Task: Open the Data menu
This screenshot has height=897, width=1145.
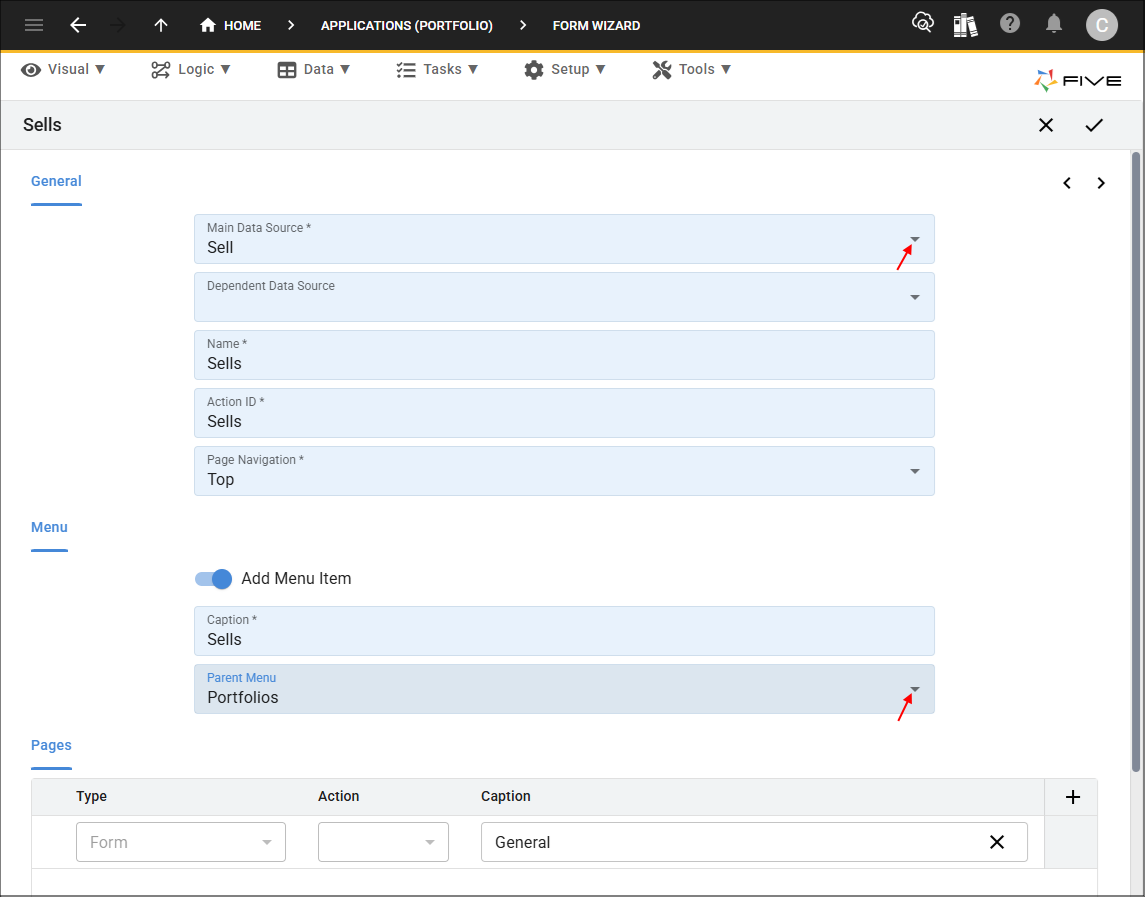Action: click(x=314, y=69)
